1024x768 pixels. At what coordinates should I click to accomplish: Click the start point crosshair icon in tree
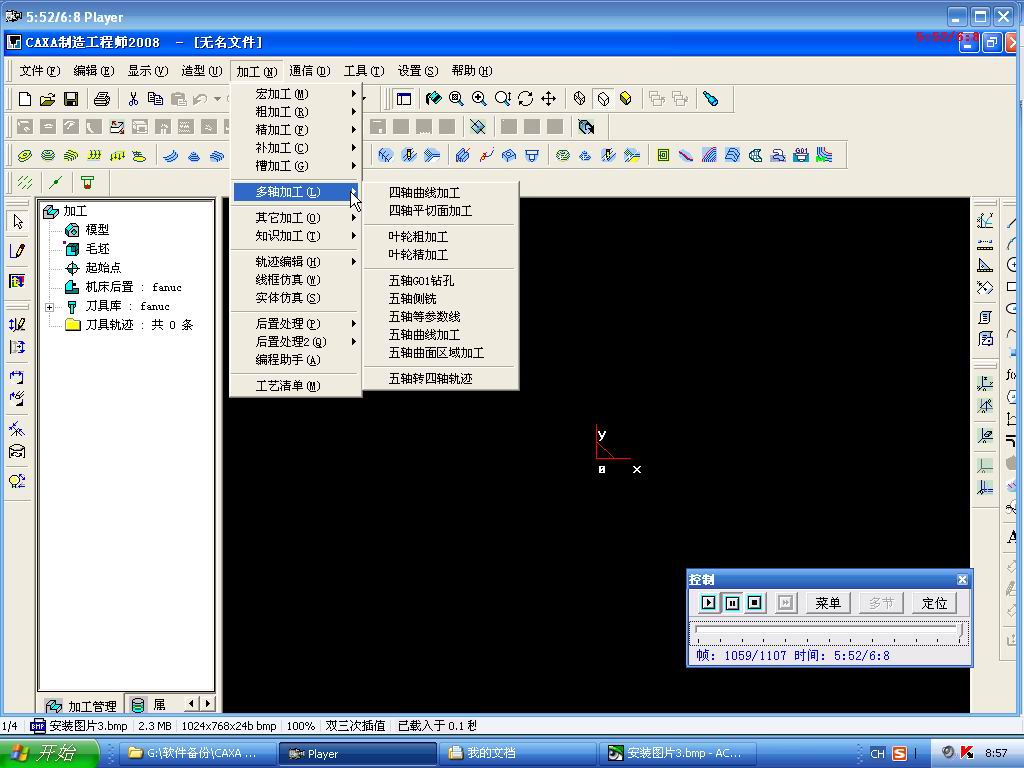pyautogui.click(x=72, y=268)
